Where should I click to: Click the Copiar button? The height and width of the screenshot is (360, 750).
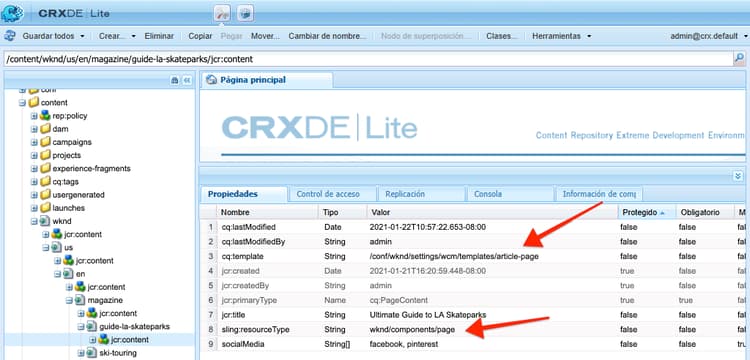(200, 36)
